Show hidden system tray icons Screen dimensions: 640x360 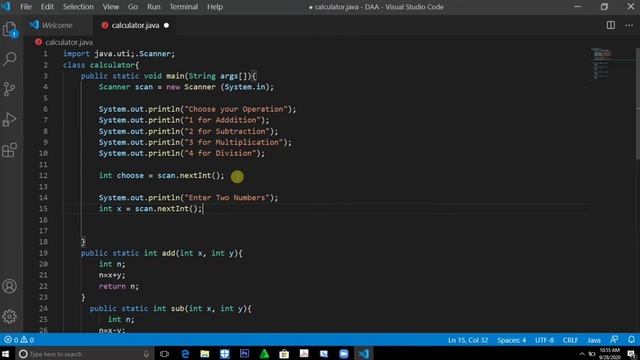582,354
